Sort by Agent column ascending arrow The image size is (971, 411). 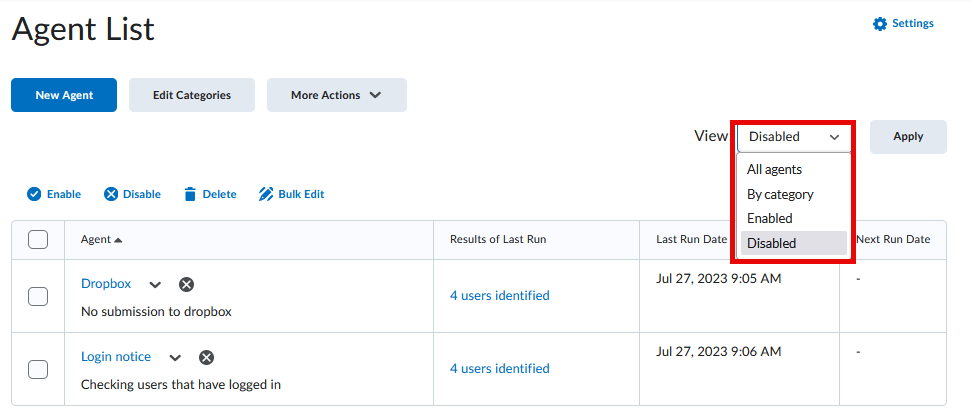119,240
